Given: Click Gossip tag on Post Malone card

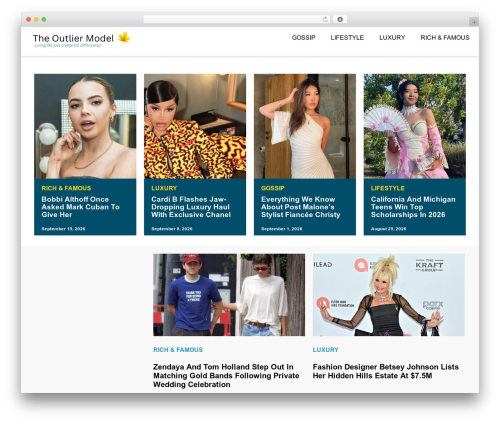Looking at the screenshot, I should tap(273, 188).
